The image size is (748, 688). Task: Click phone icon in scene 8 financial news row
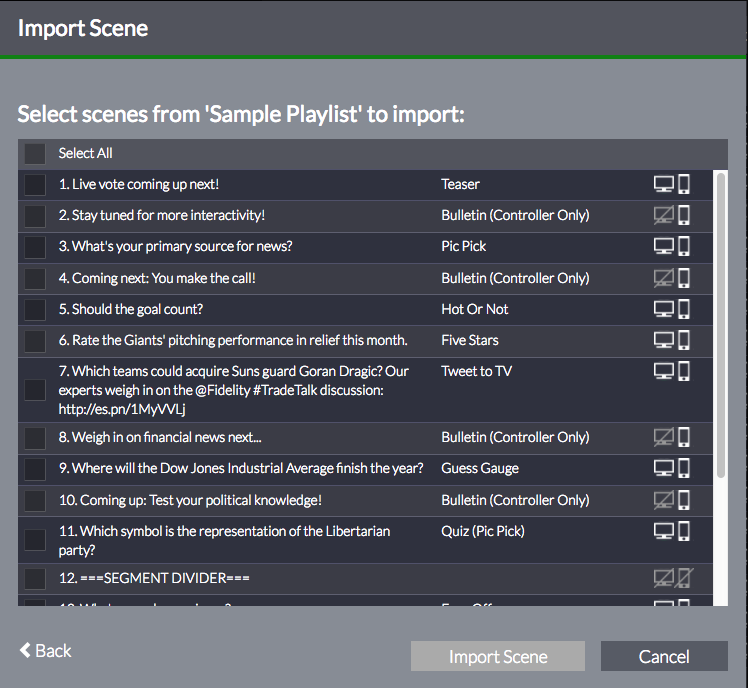click(x=684, y=437)
